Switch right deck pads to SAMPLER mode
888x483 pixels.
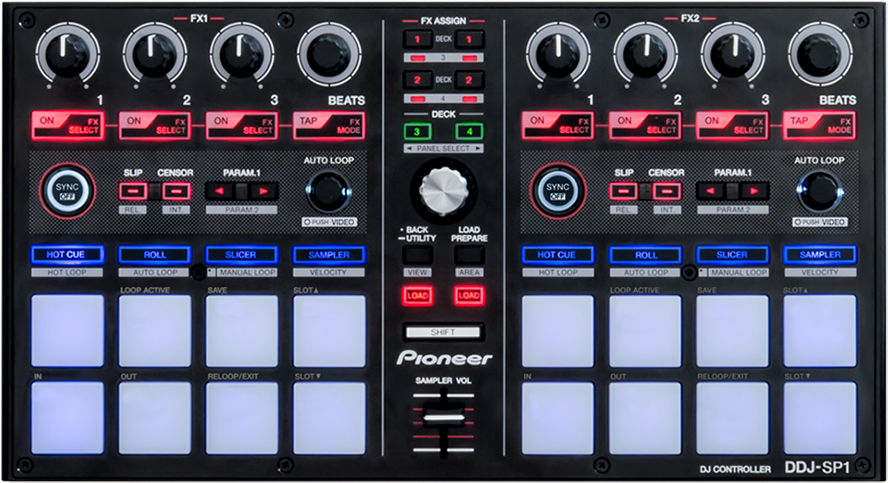[820, 255]
